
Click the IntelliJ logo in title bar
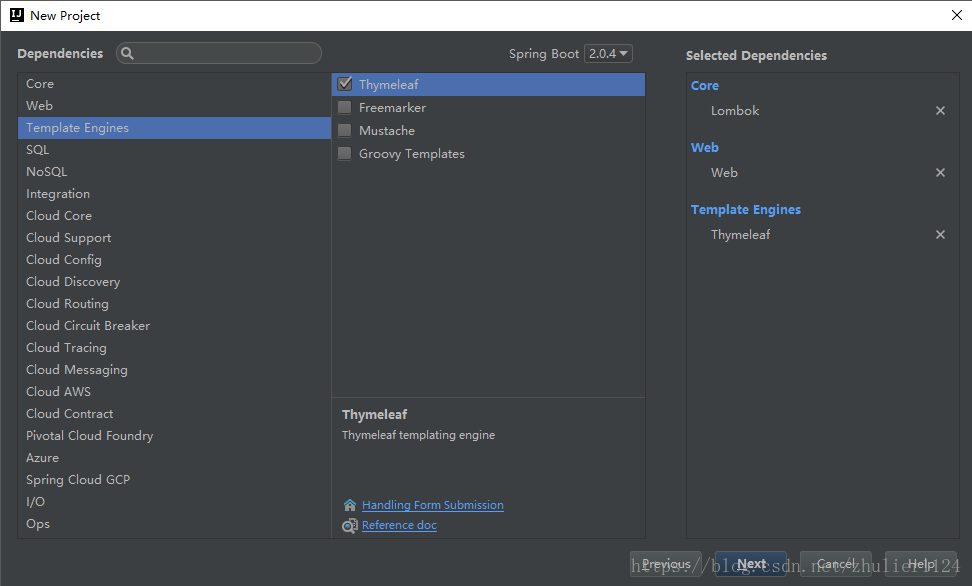pos(17,15)
